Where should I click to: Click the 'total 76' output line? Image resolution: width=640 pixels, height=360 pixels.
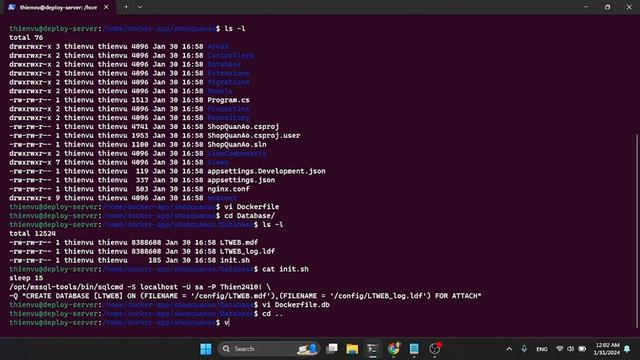pos(26,38)
